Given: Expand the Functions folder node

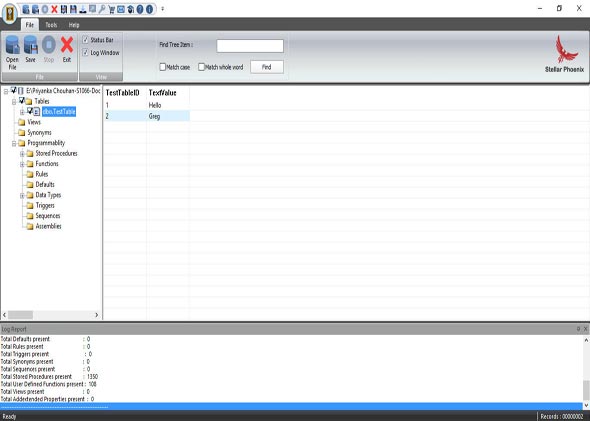Looking at the screenshot, I should pos(22,164).
